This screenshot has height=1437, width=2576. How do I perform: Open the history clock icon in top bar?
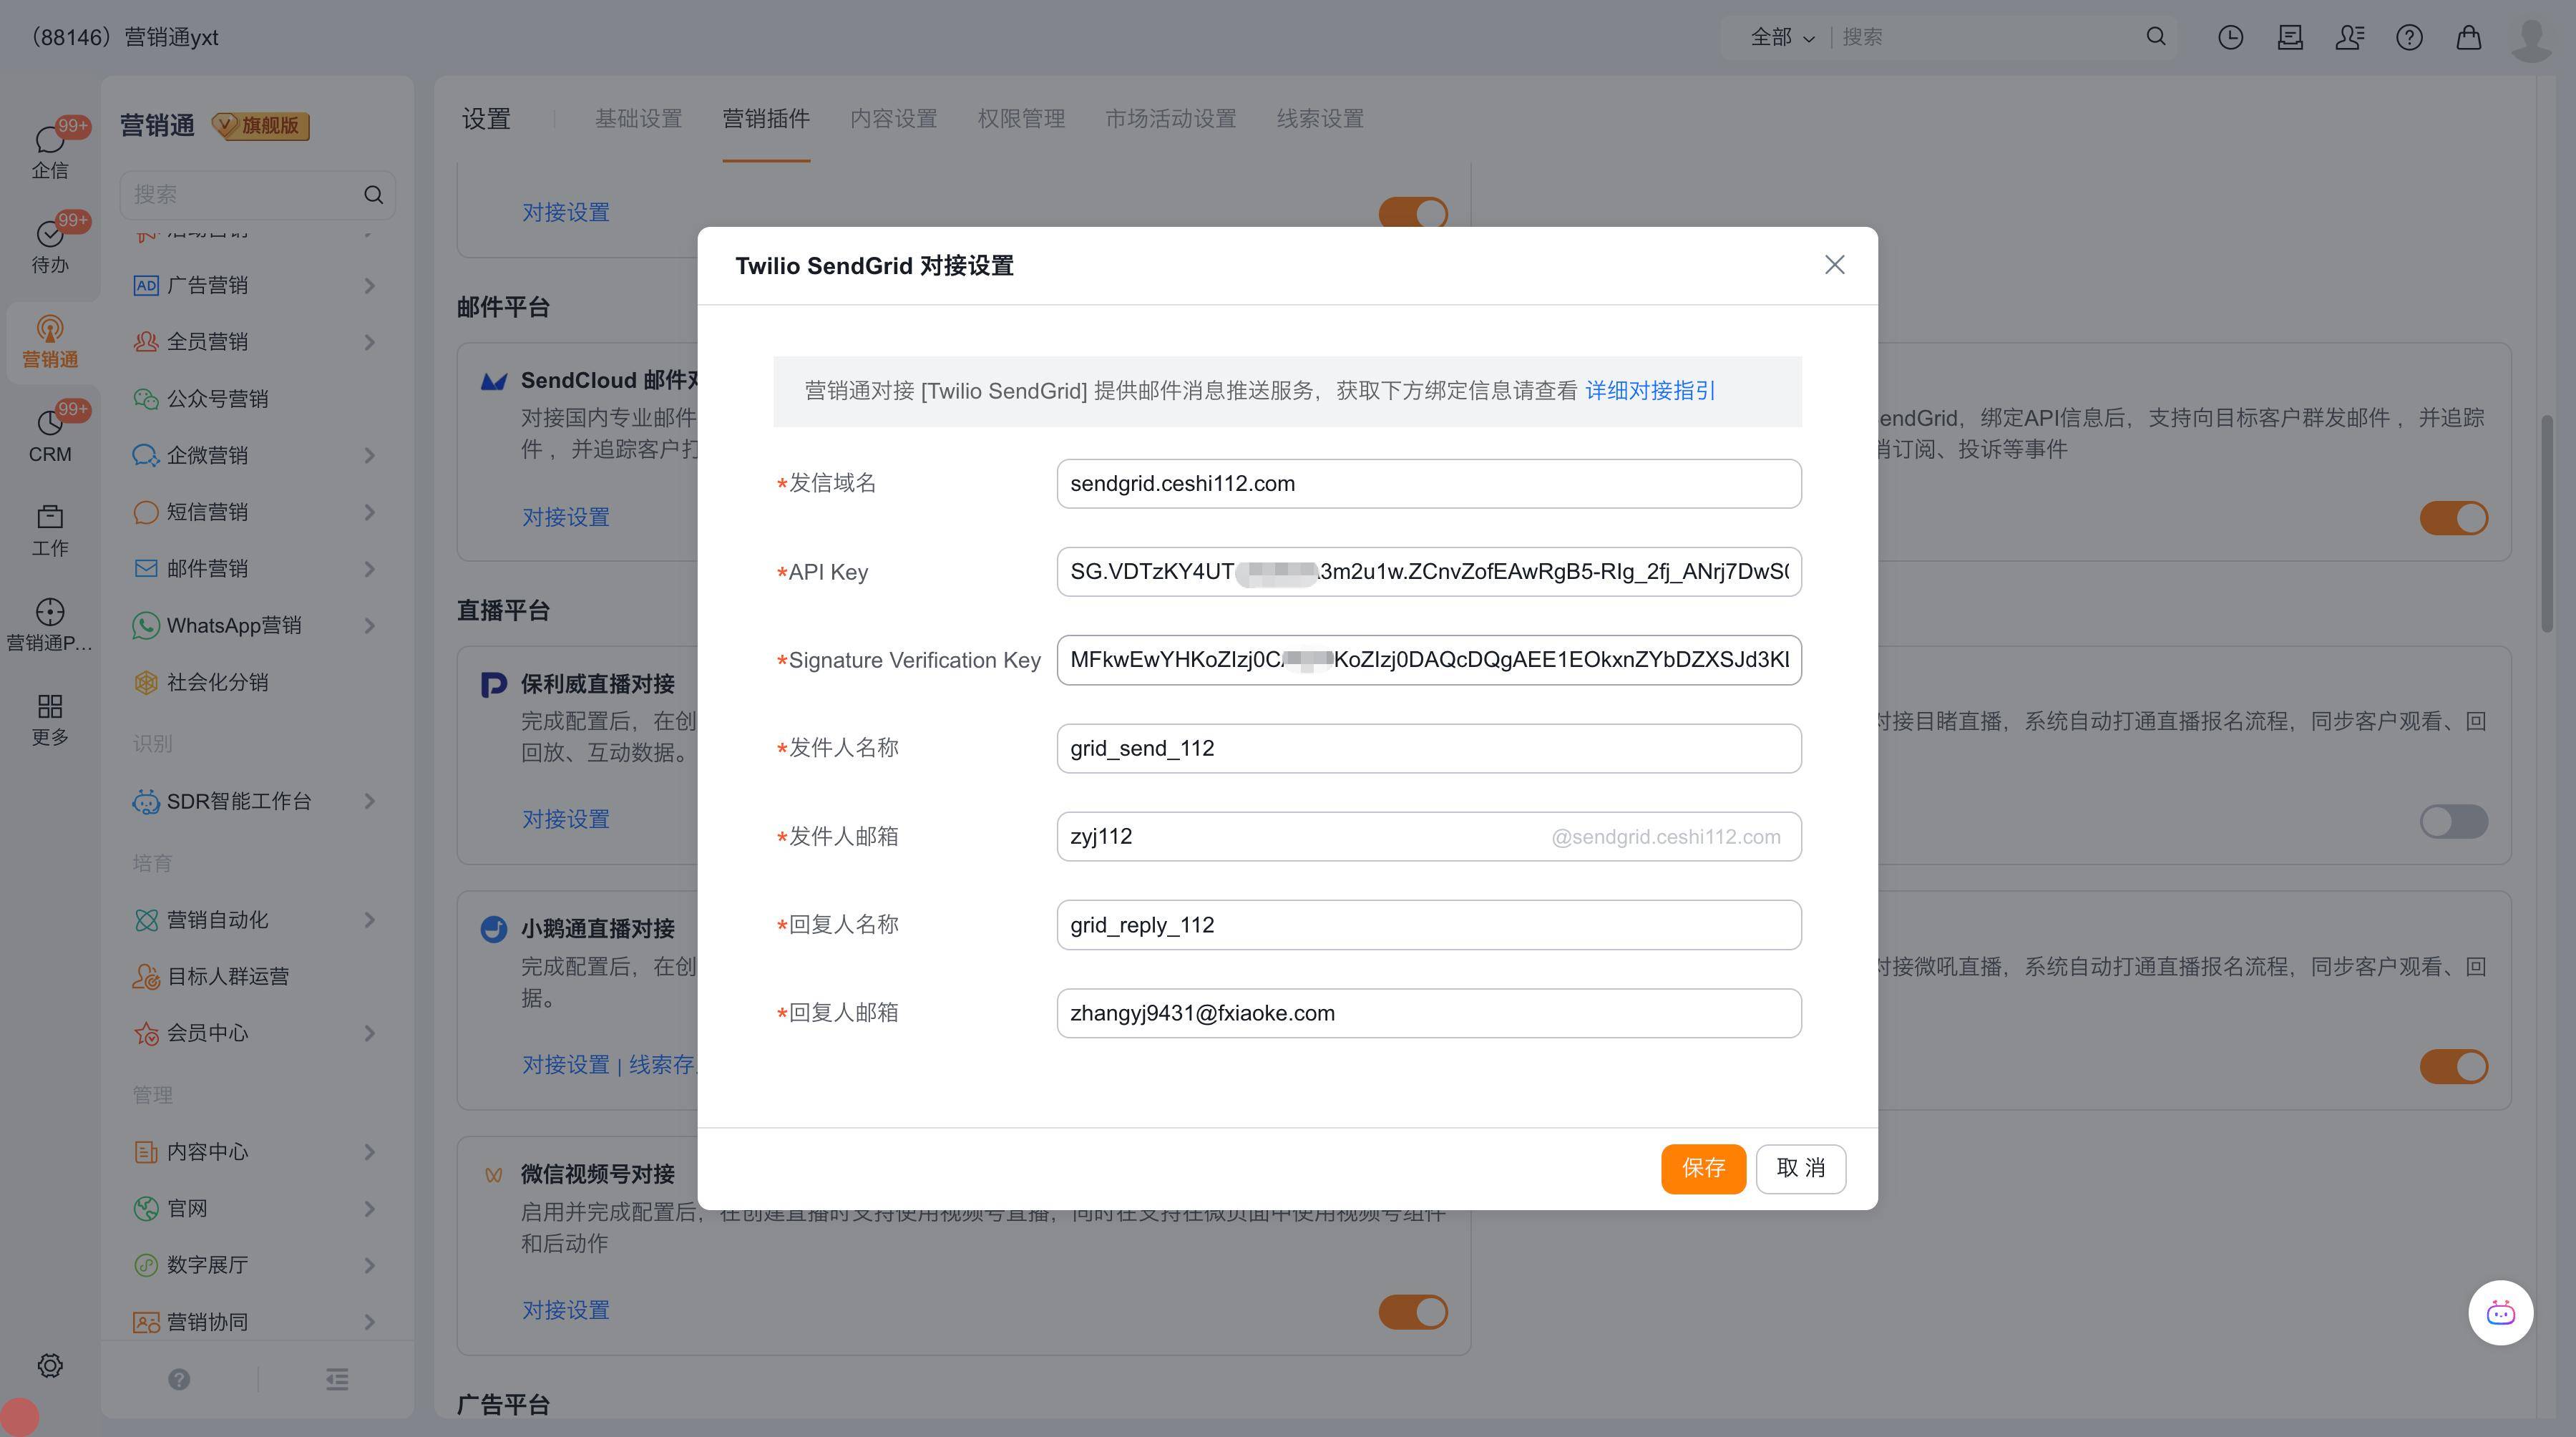2230,37
